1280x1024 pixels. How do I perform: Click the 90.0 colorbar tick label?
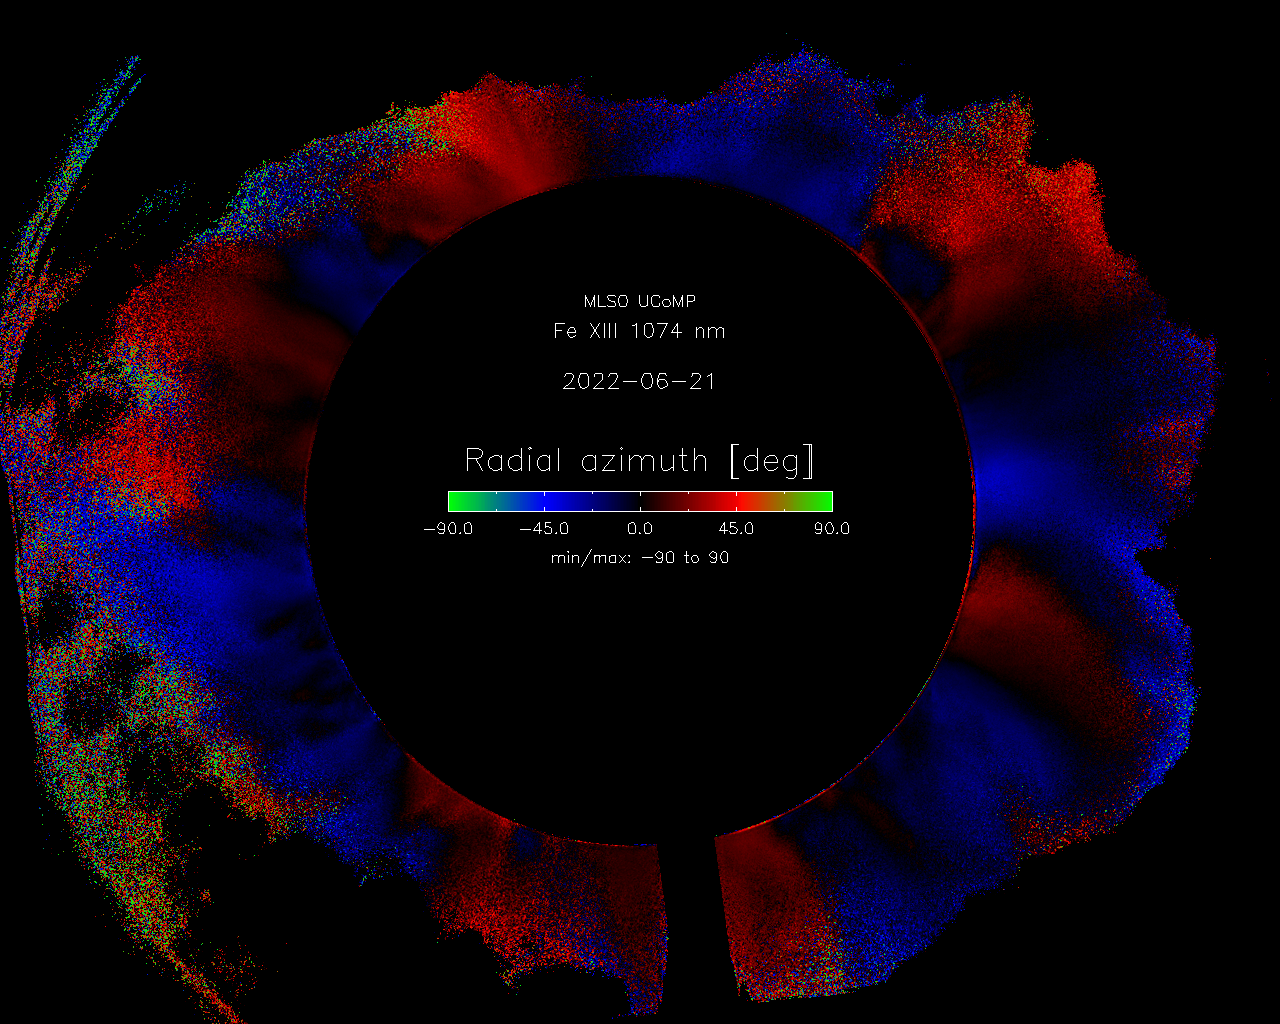coord(831,529)
